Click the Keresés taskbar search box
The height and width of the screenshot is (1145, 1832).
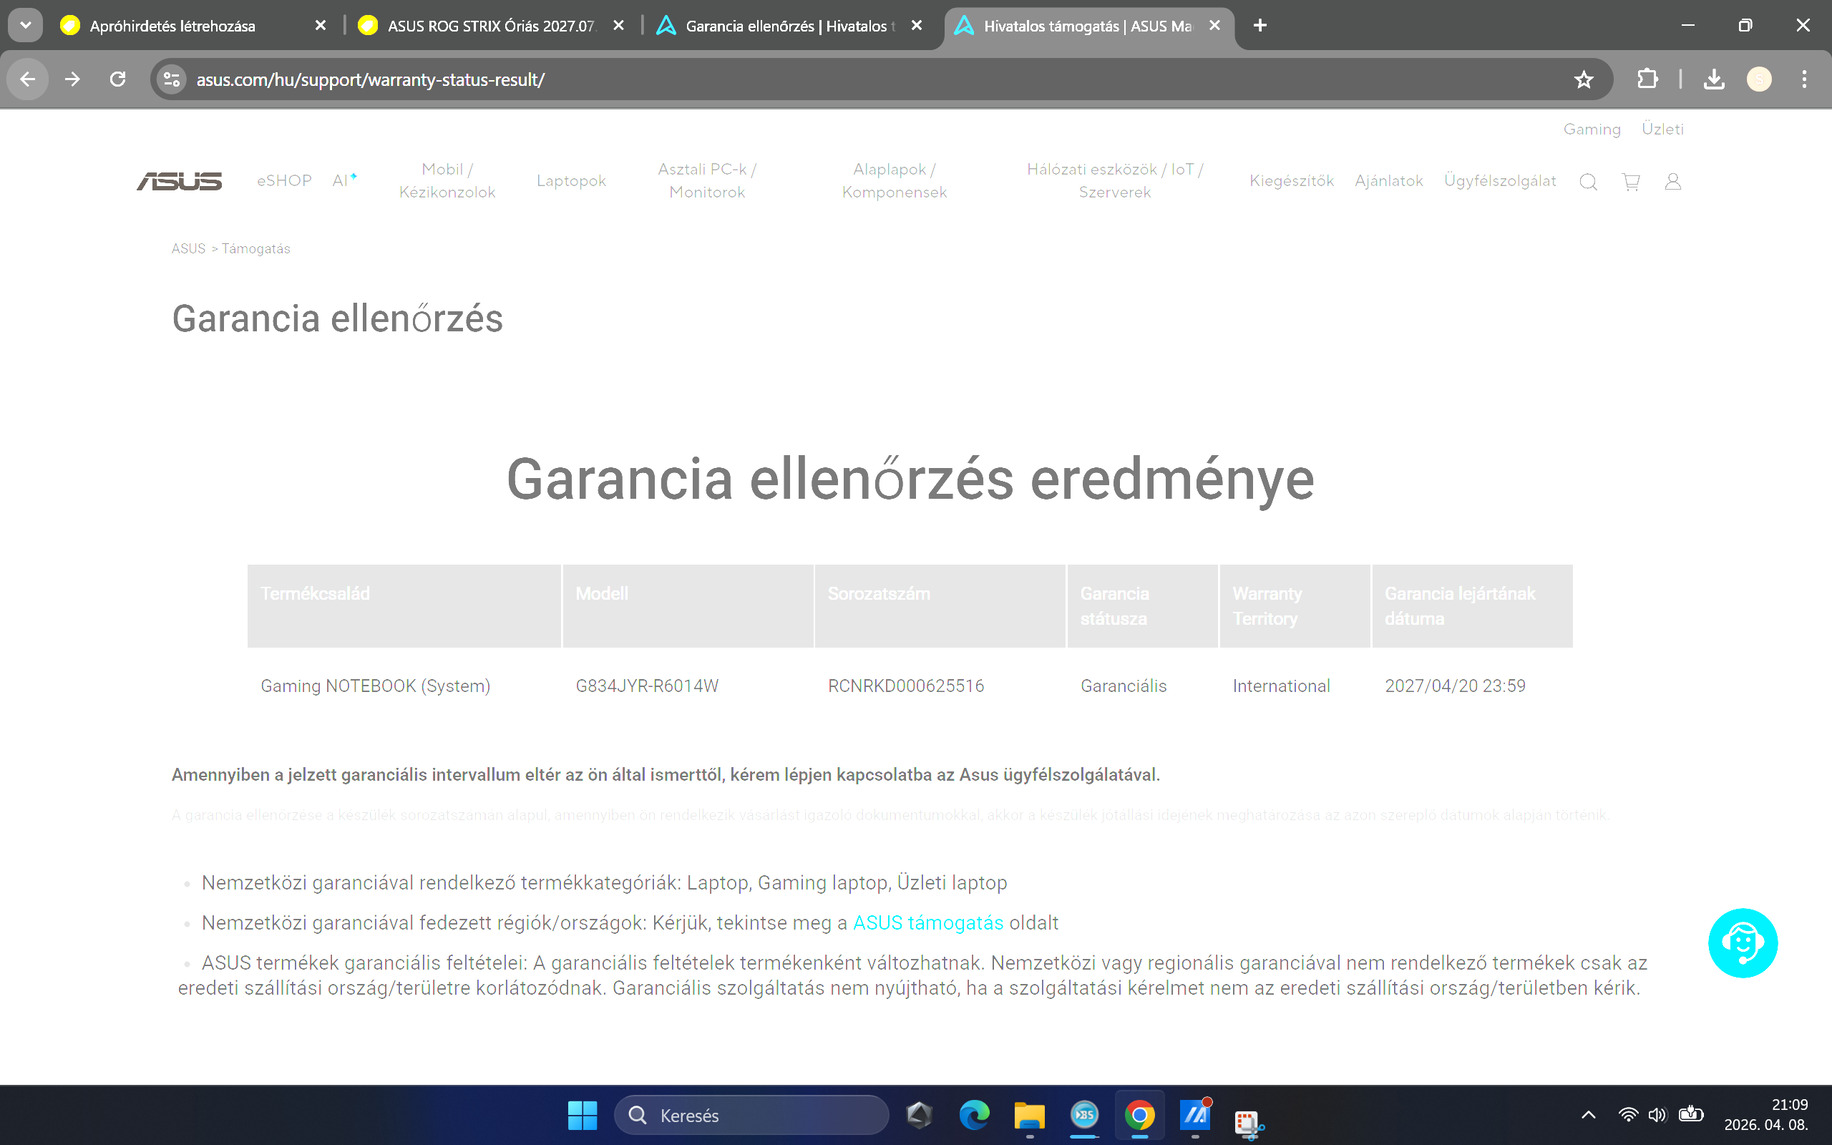click(751, 1115)
